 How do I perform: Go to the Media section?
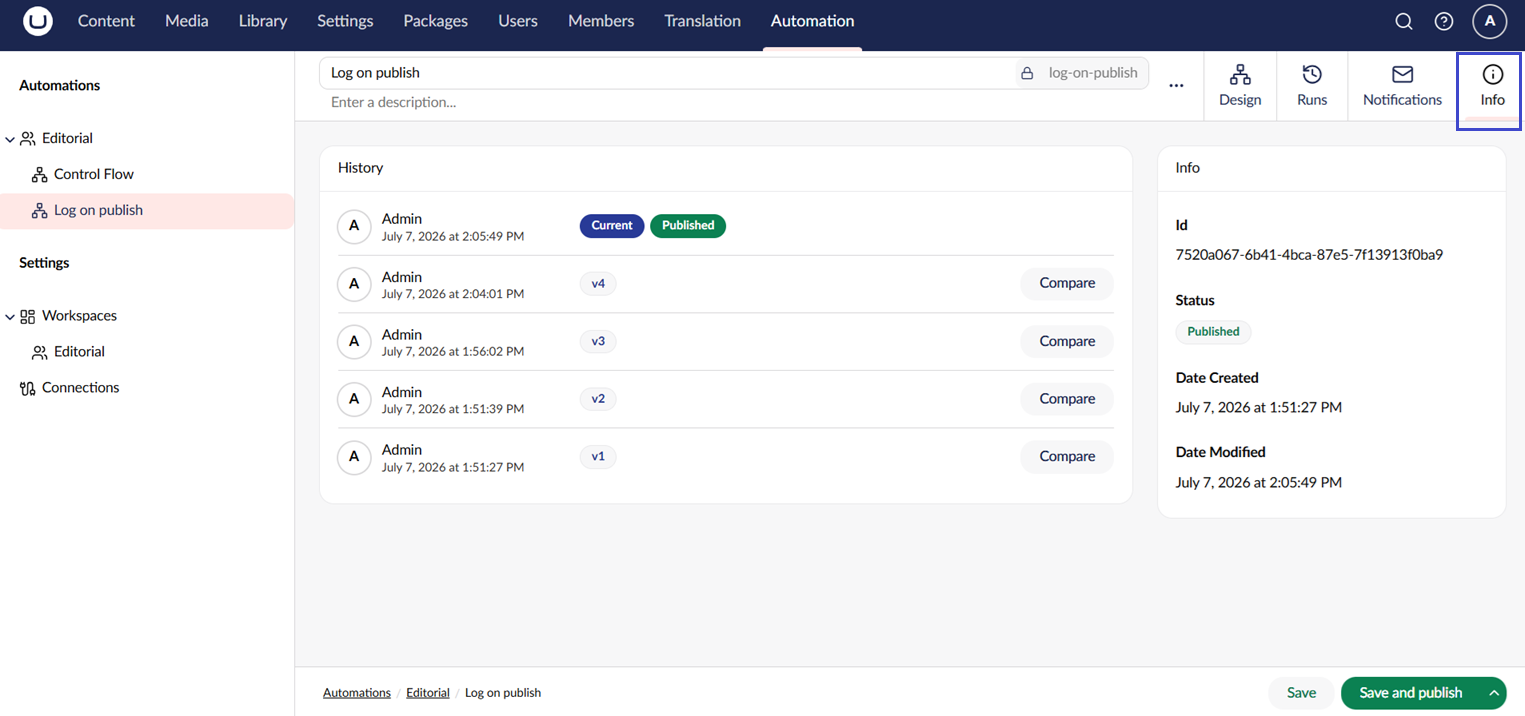click(x=187, y=21)
